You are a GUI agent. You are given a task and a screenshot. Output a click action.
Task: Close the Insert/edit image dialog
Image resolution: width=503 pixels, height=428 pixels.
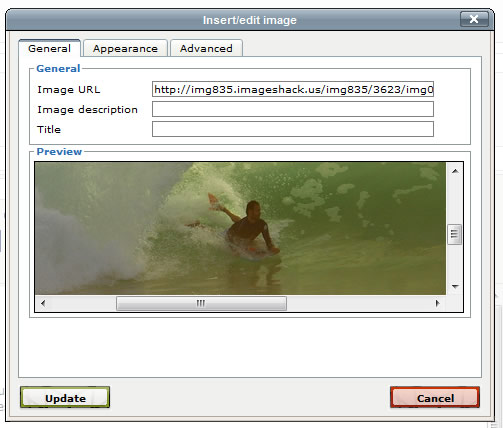coord(474,19)
